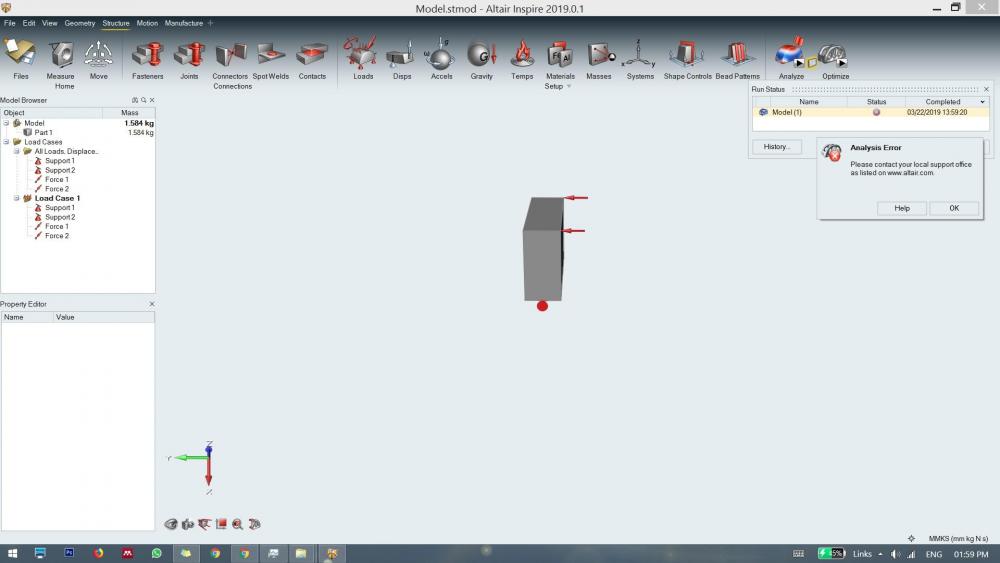Viewport: 1000px width, 563px height.
Task: Select the Model (1) run row
Action: pos(871,112)
